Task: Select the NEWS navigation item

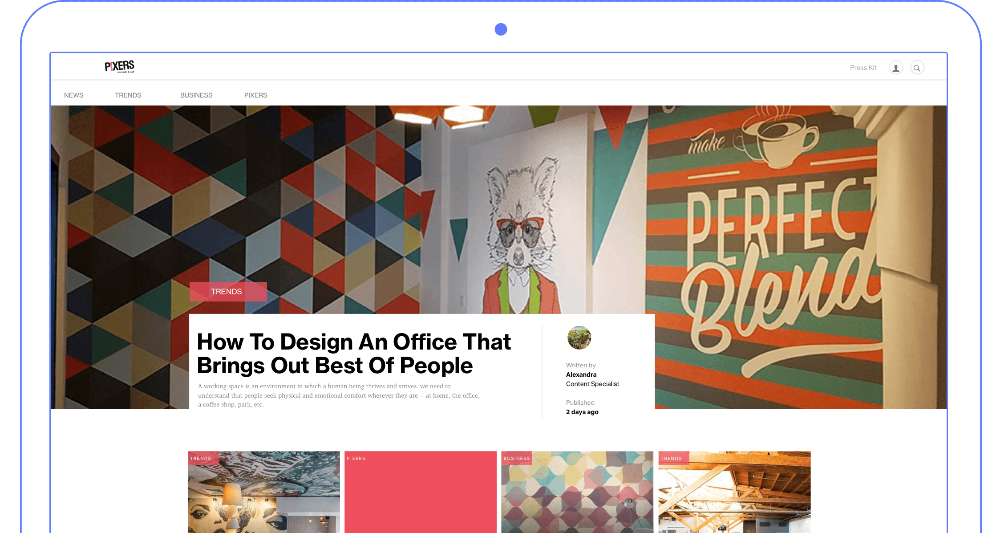Action: 73,95
